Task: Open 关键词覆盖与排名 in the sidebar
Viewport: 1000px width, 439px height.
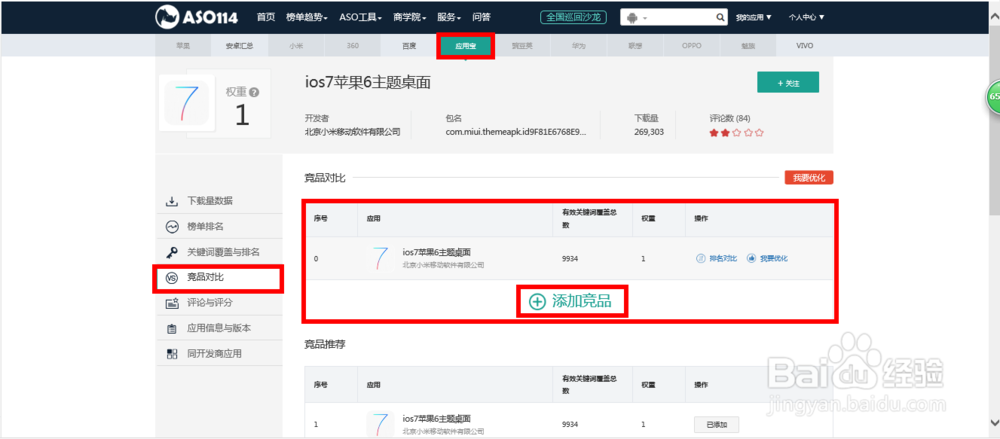Action: (219, 252)
